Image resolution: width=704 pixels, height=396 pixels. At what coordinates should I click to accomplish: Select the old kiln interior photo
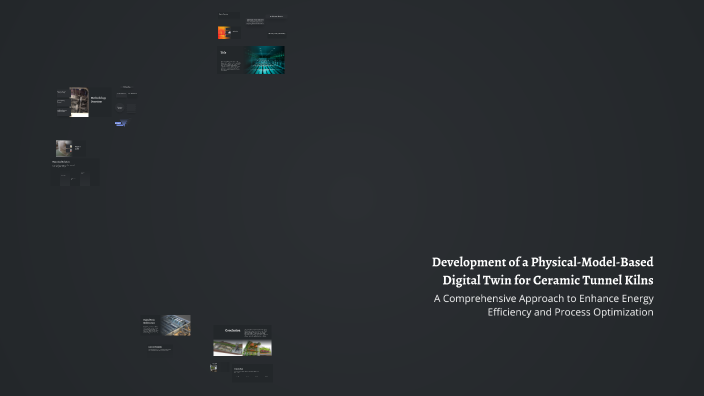point(79,102)
